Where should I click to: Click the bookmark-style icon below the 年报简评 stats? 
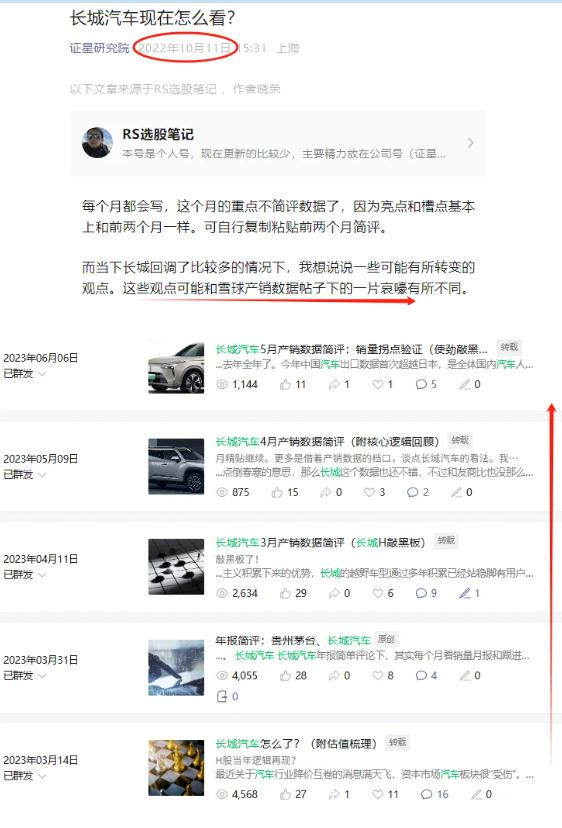tap(222, 697)
